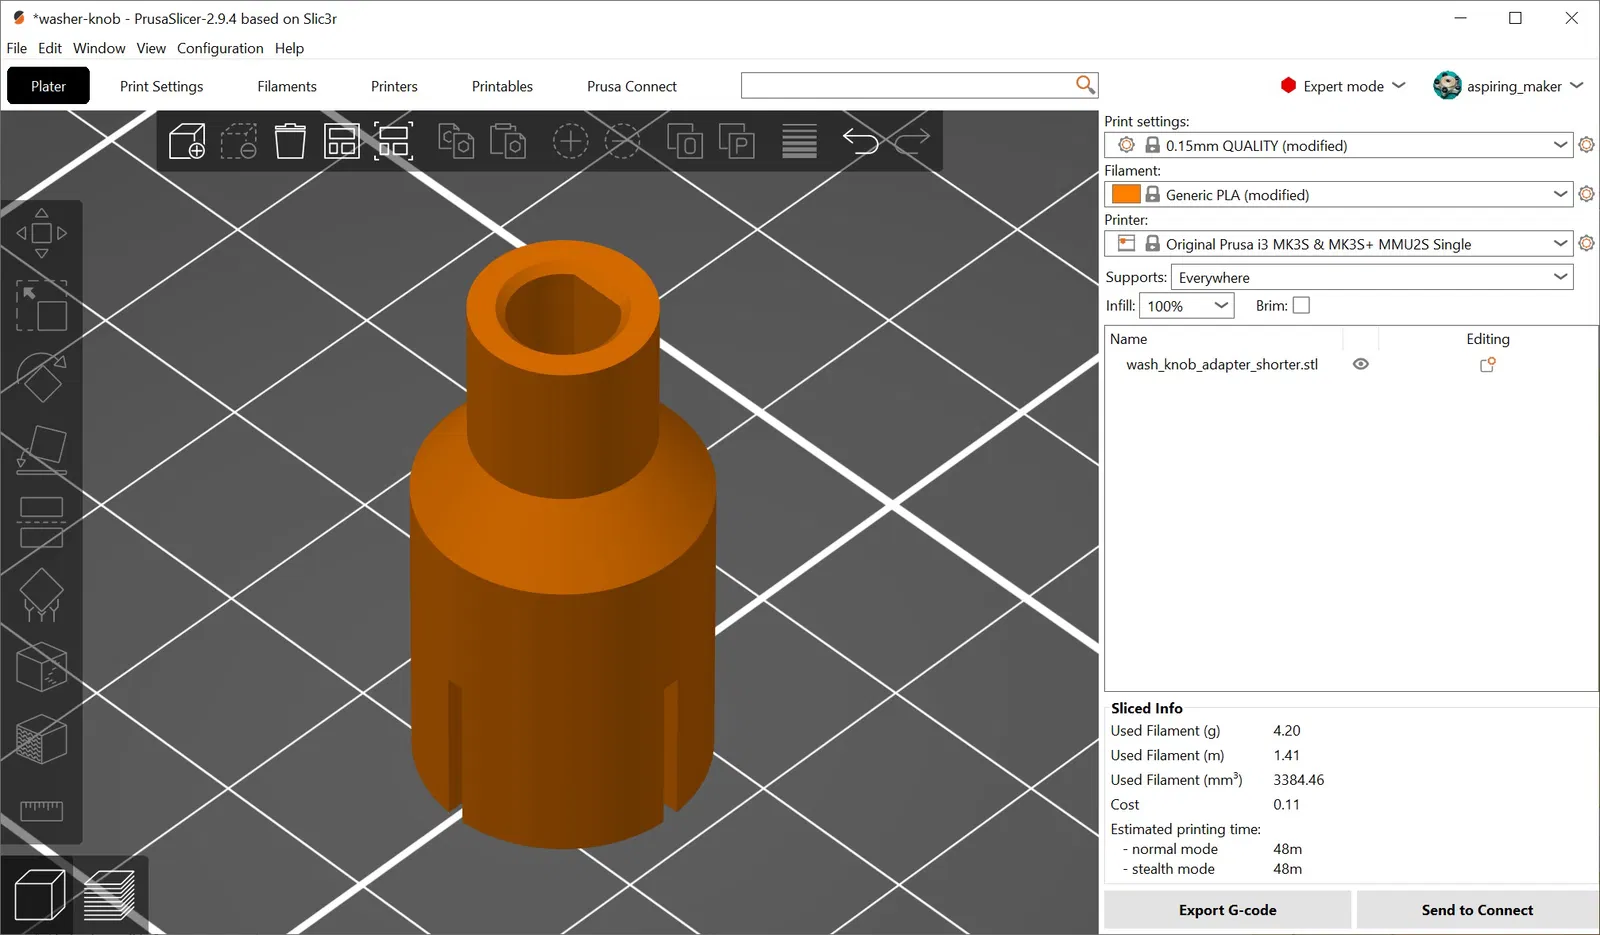The image size is (1600, 935).
Task: Click the Send to Connect button
Action: coord(1477,910)
